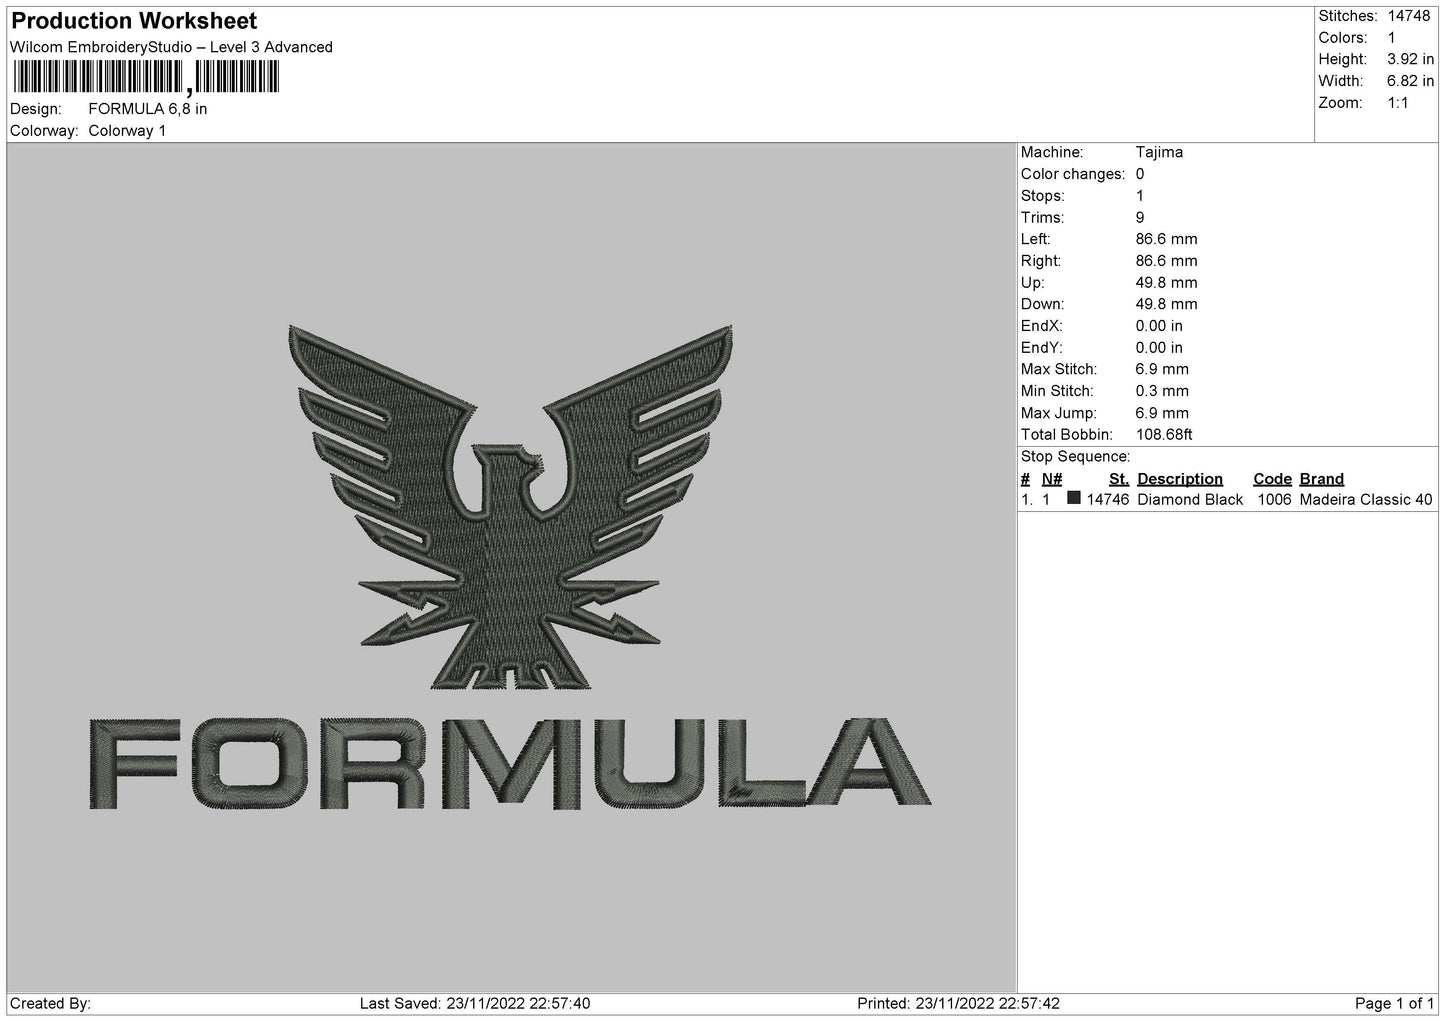
Task: Click the Min Stitch value 0.3 mm
Action: [x=1162, y=391]
